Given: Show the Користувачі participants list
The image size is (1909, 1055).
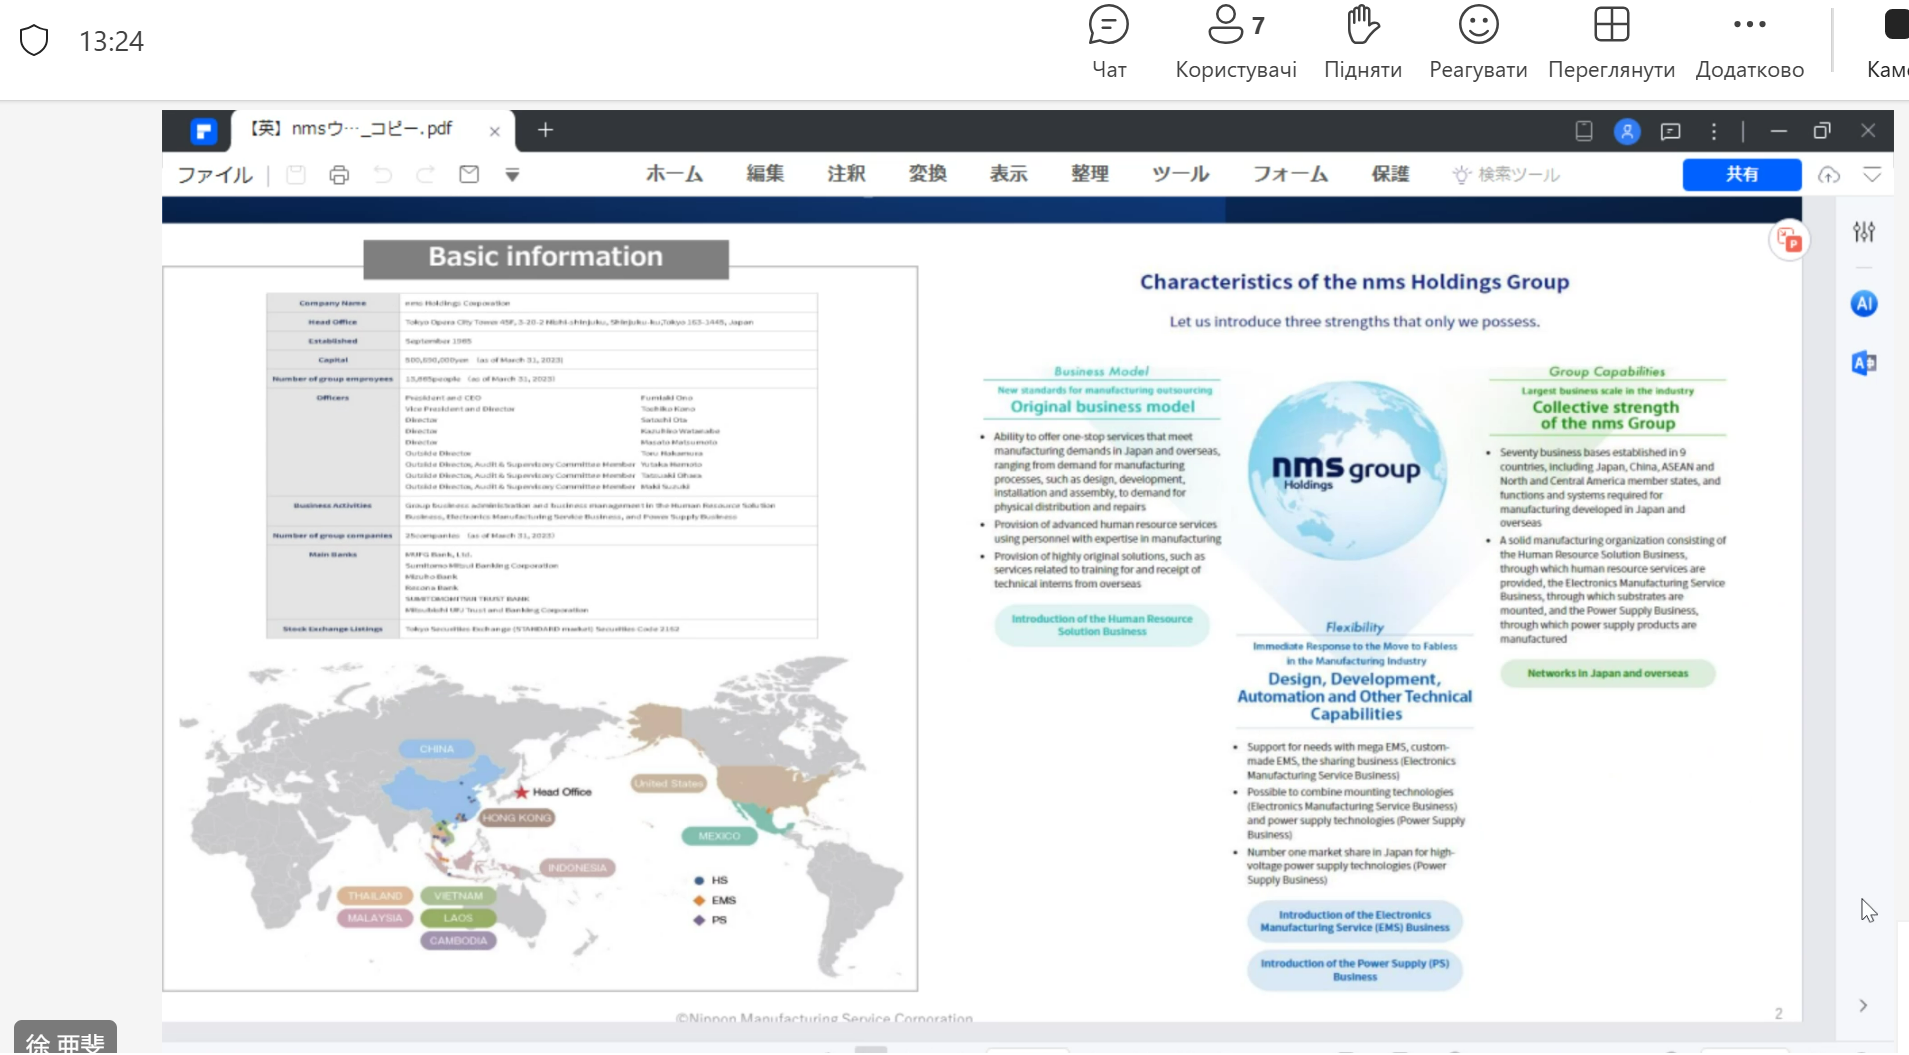Looking at the screenshot, I should pos(1236,43).
